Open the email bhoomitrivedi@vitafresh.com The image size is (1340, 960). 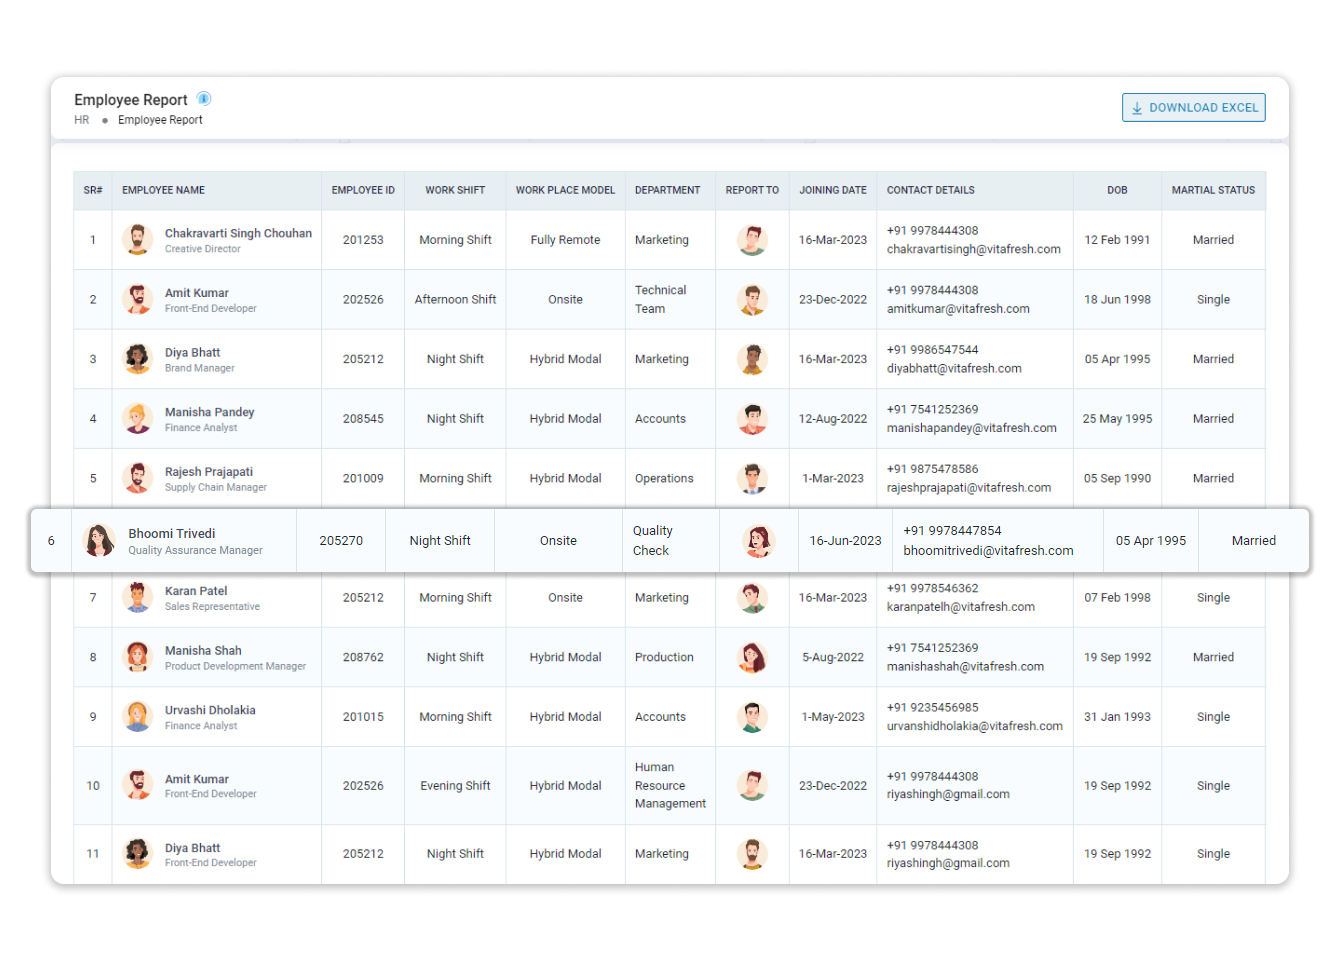point(987,550)
